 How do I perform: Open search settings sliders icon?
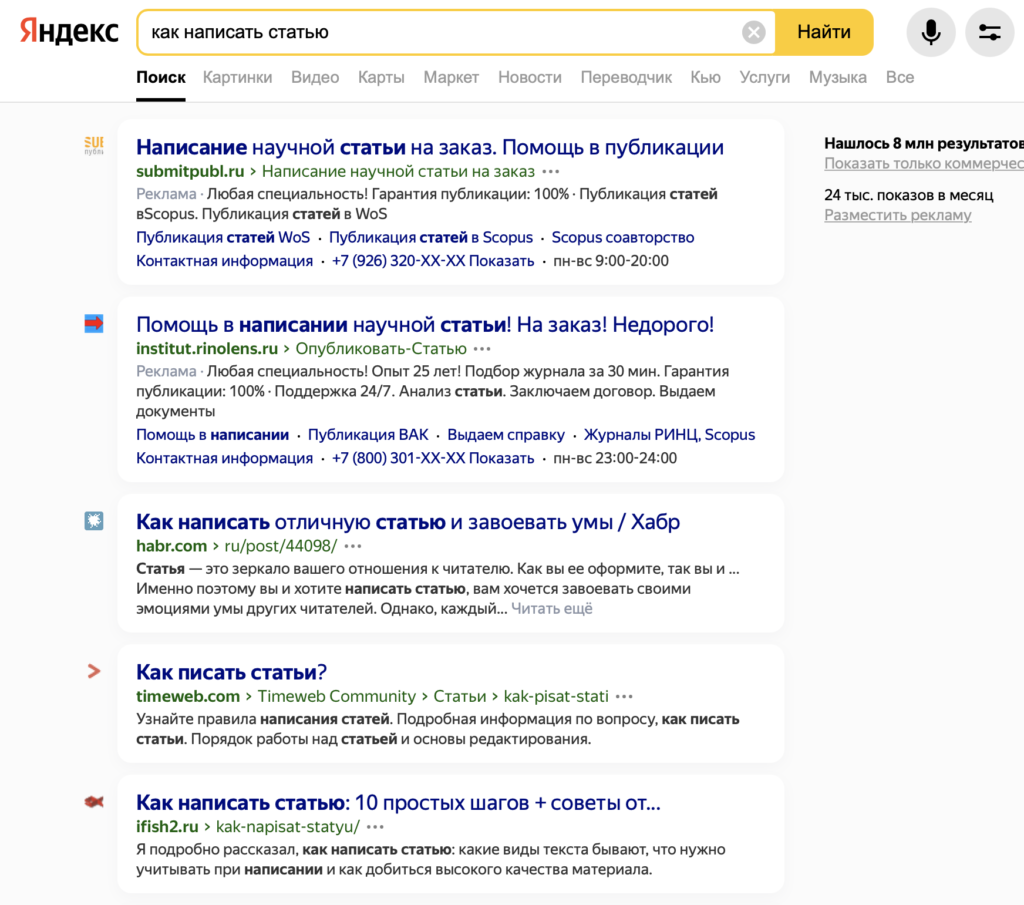coord(989,32)
